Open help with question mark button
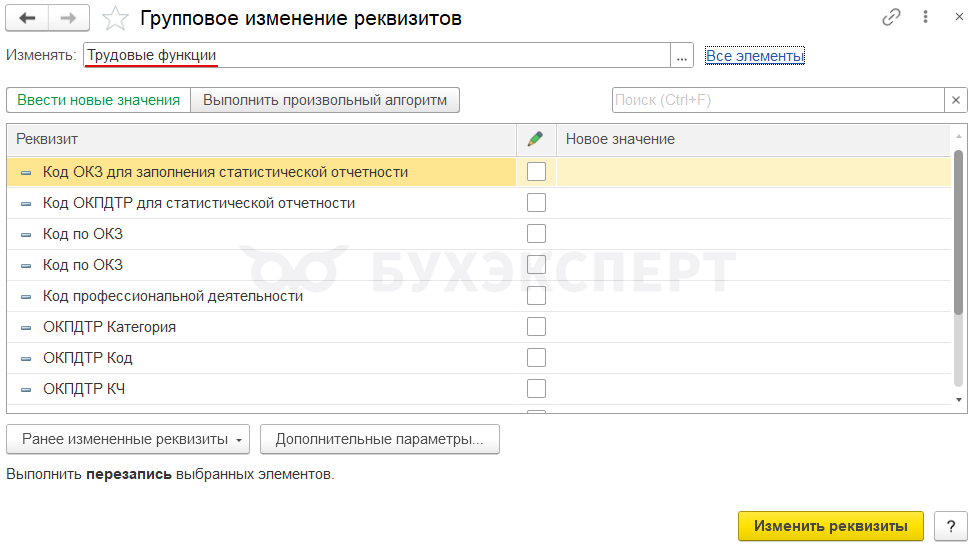Viewport: 974px width, 546px height. 950,526
